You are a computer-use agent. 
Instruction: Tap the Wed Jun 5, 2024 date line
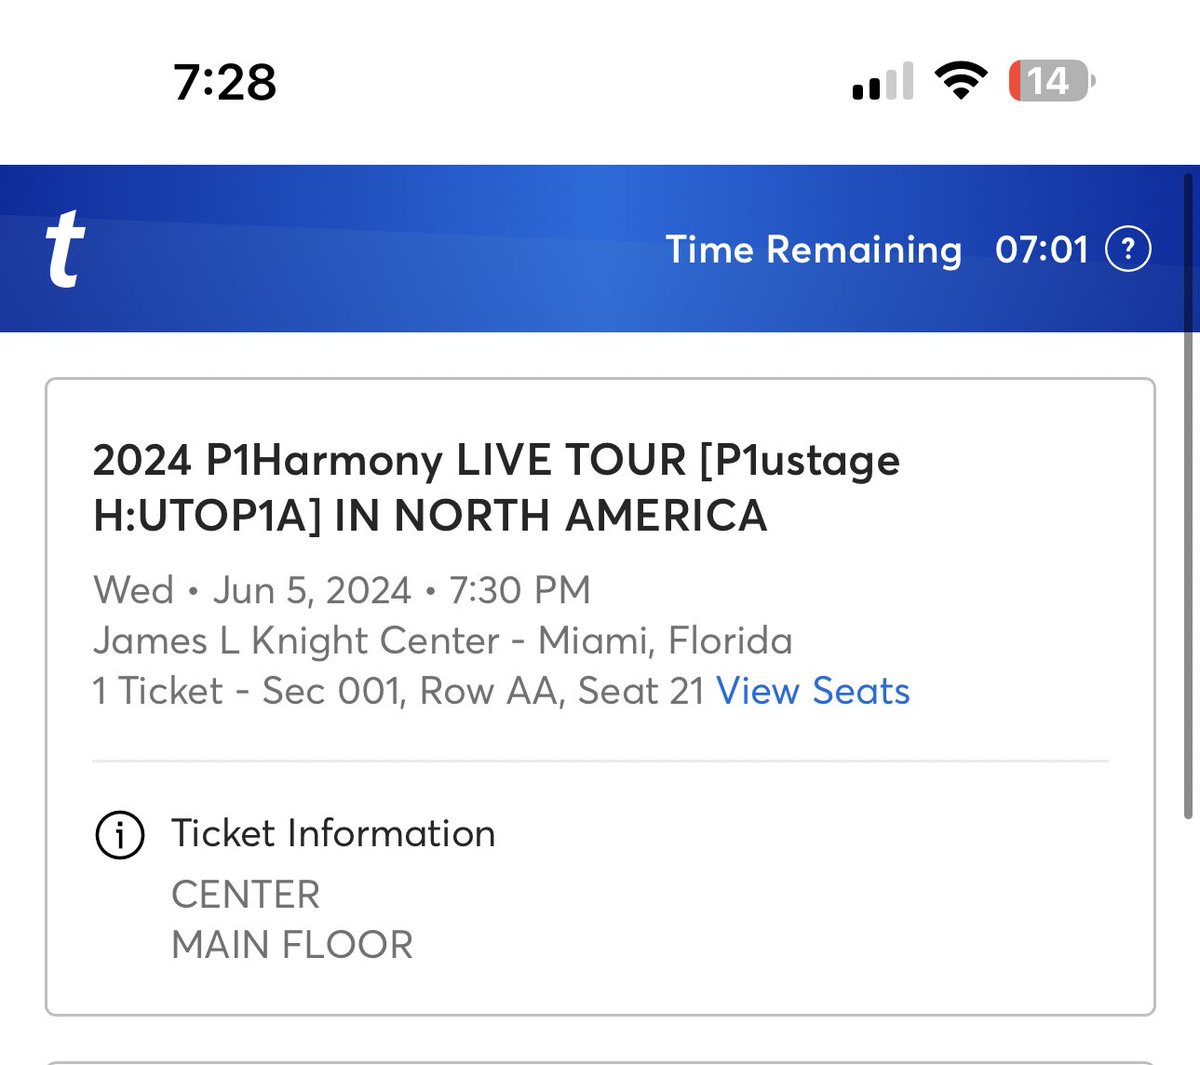click(342, 590)
